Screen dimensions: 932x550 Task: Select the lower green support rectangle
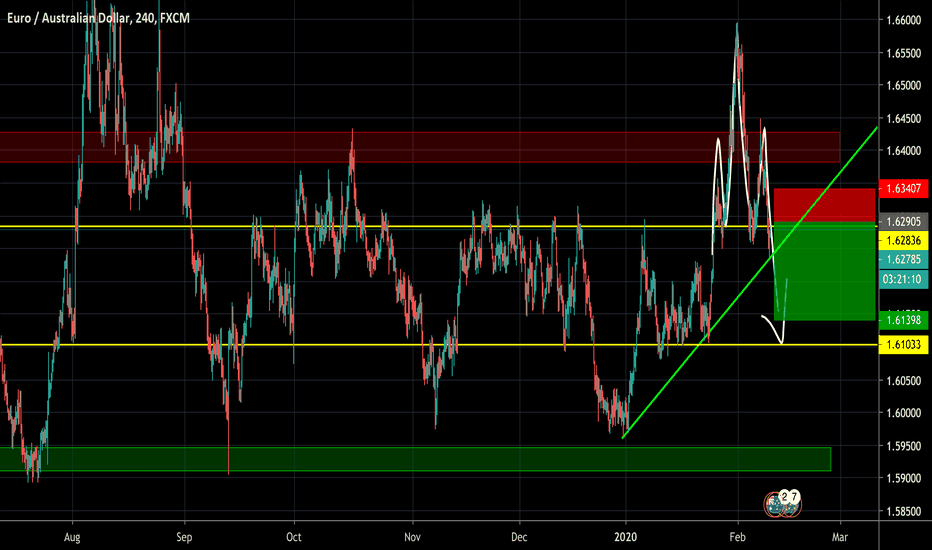pos(415,459)
